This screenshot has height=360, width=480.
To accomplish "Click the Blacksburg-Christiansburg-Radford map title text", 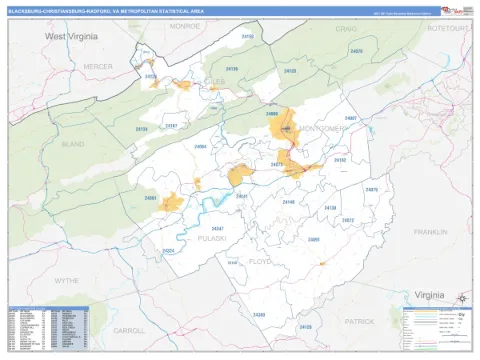I will [106, 11].
